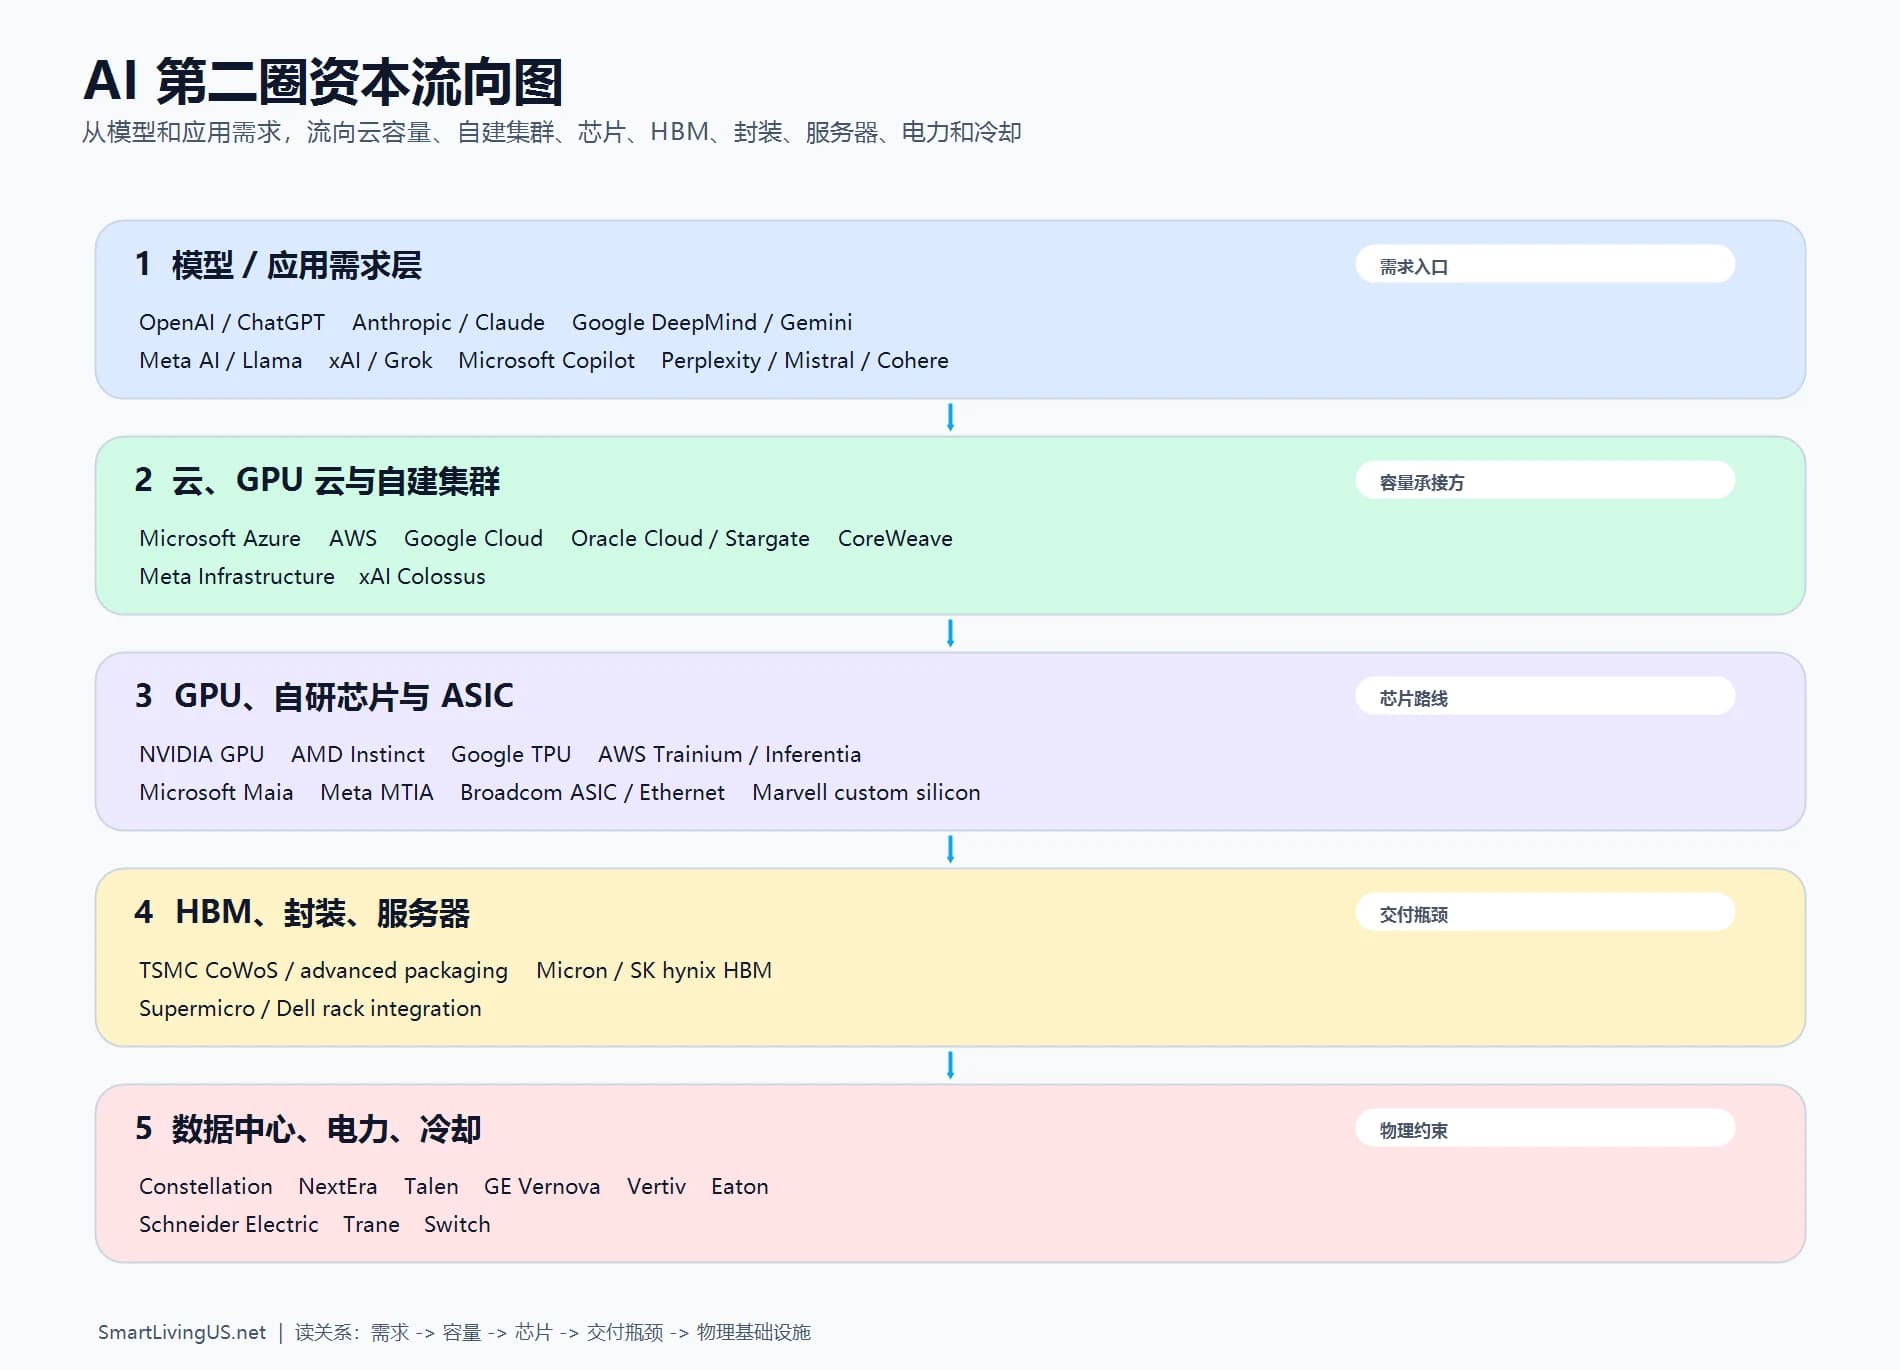This screenshot has width=1900, height=1370.
Task: Click 'Meta AI / Llama' item
Action: 220,360
